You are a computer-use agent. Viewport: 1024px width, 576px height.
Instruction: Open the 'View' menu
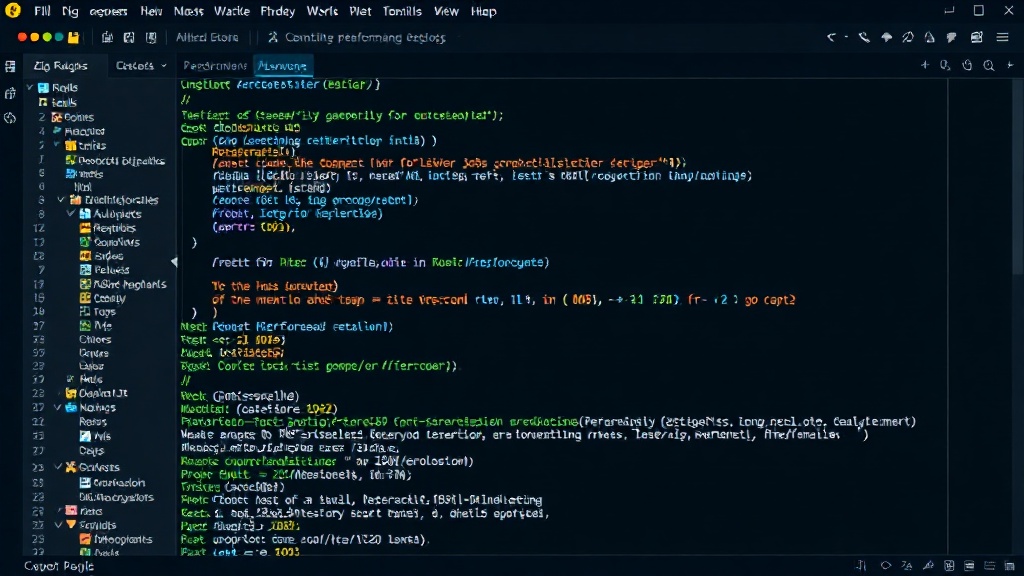coord(446,11)
